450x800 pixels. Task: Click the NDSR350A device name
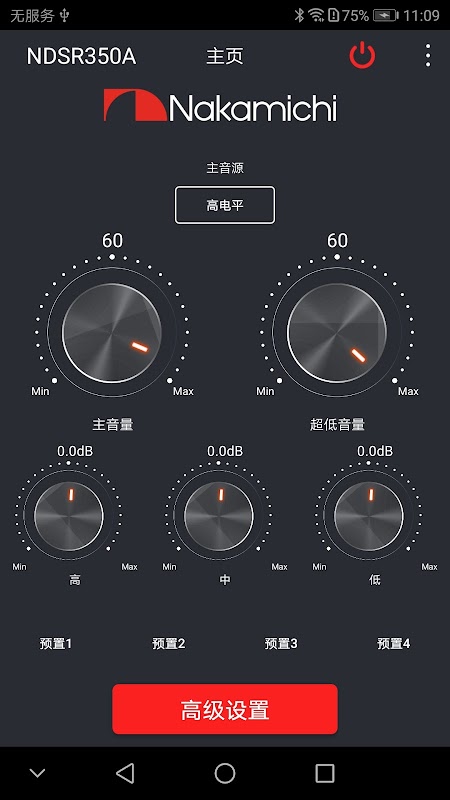[x=82, y=57]
